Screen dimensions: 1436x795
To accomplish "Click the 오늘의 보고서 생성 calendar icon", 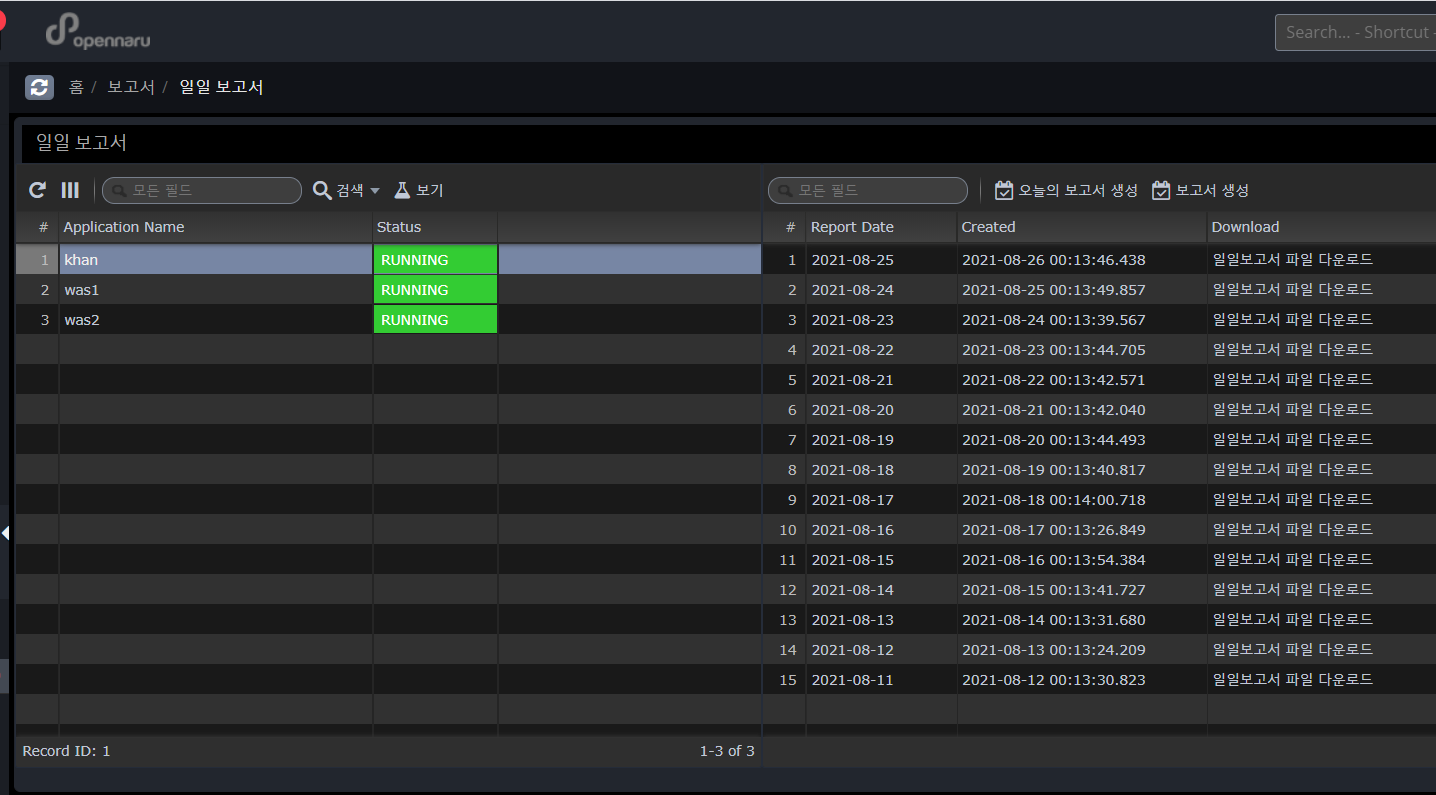I will 1004,190.
